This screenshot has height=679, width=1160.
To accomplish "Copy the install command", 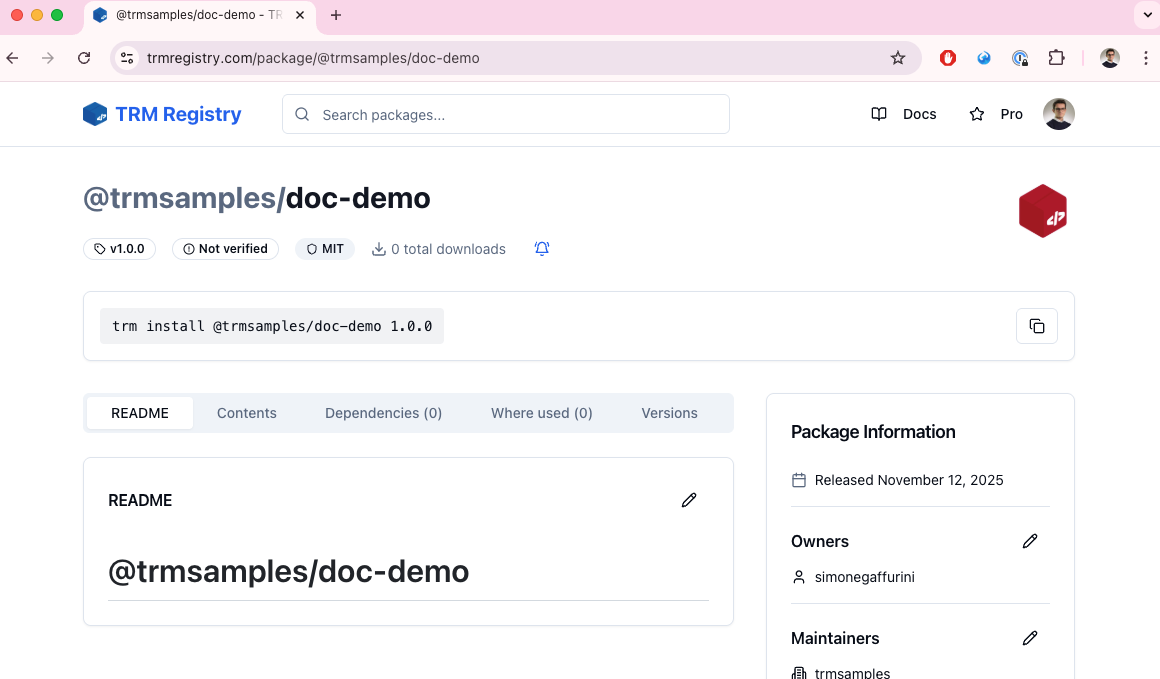I will pos(1036,326).
